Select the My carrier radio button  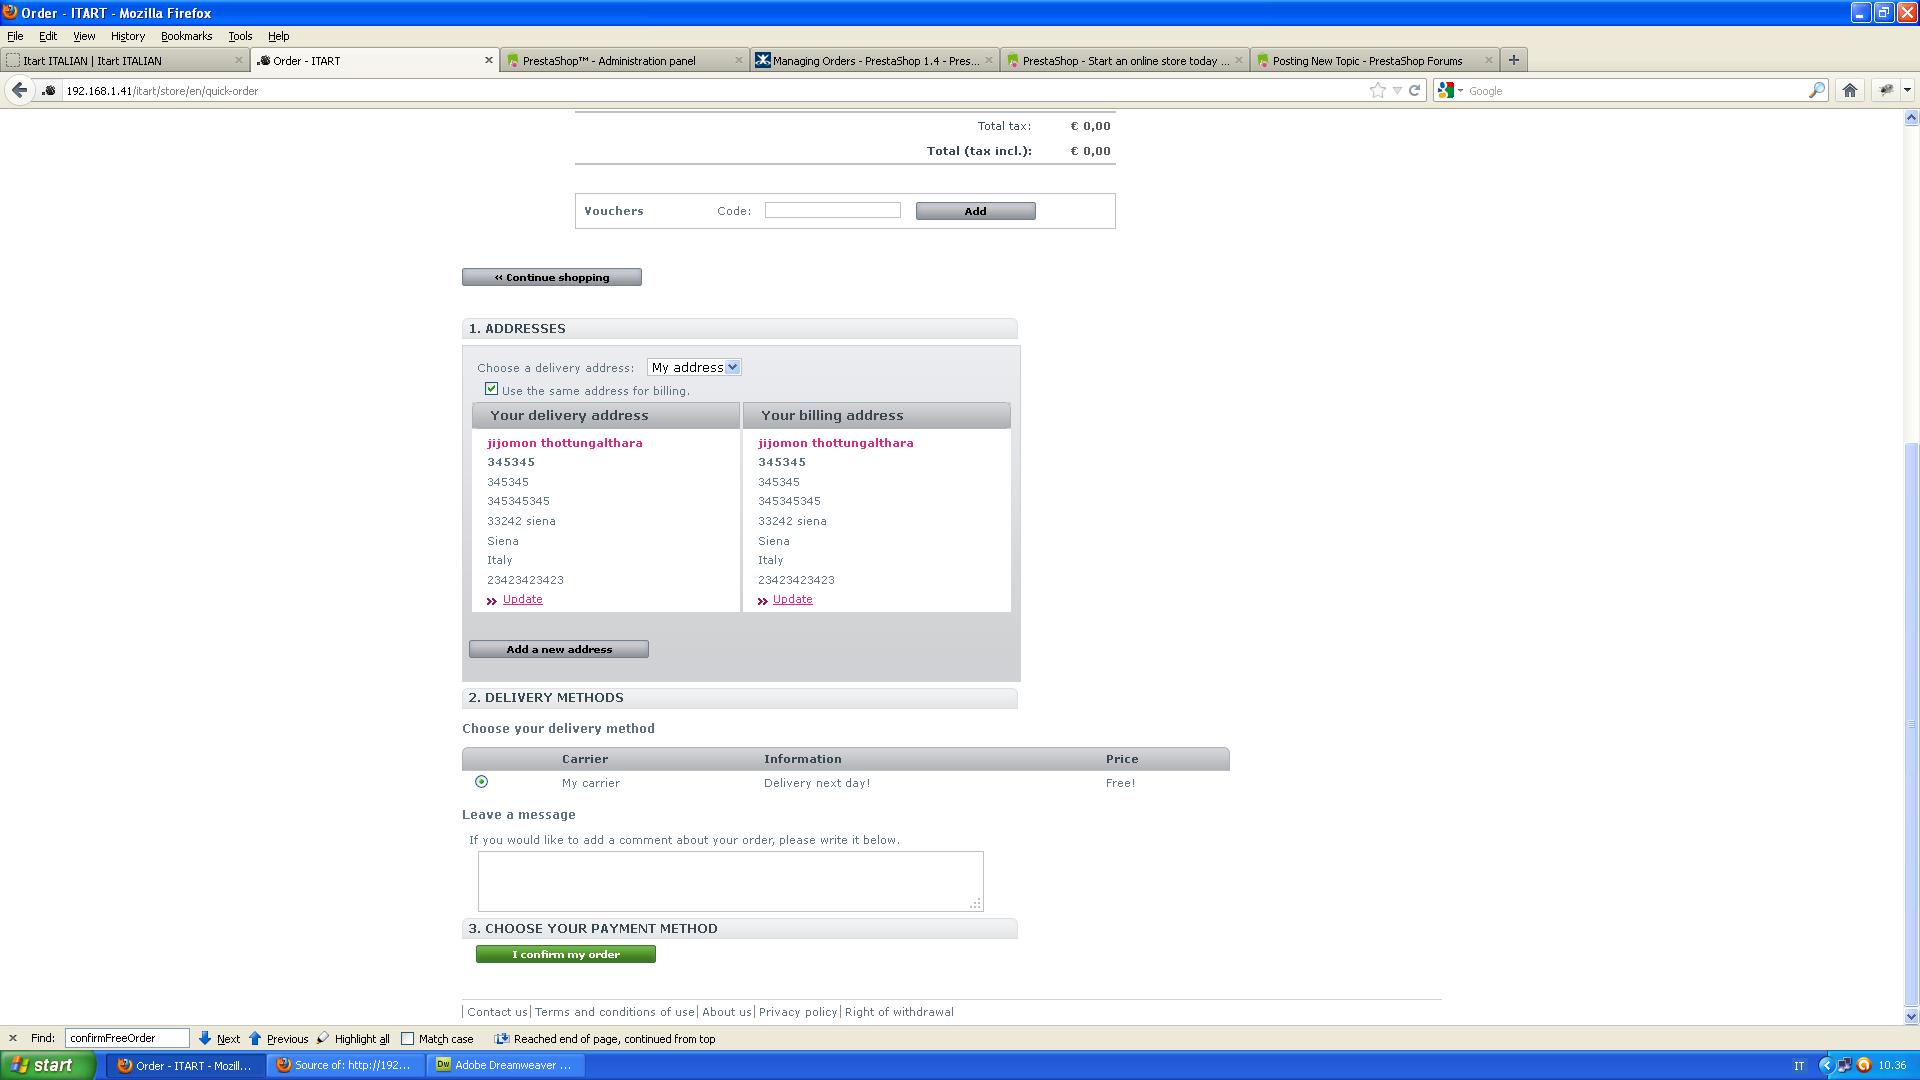(481, 782)
